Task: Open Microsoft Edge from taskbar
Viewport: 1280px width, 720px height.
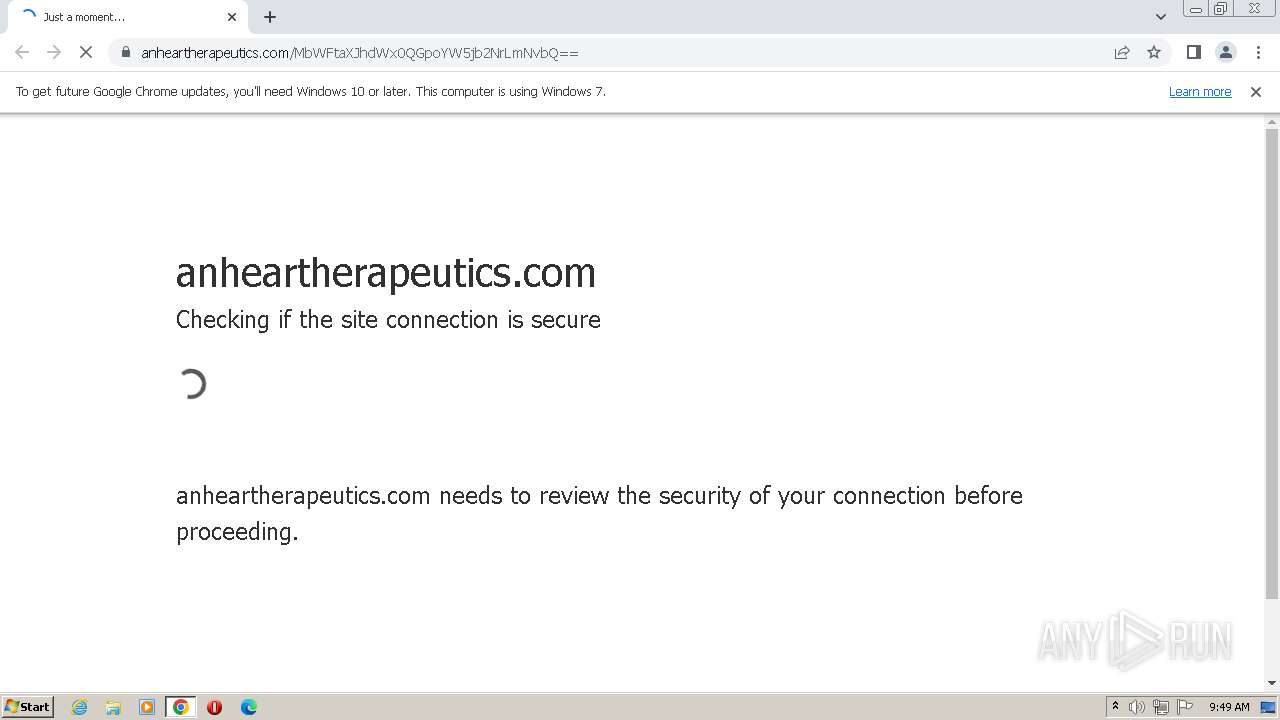Action: [x=249, y=707]
